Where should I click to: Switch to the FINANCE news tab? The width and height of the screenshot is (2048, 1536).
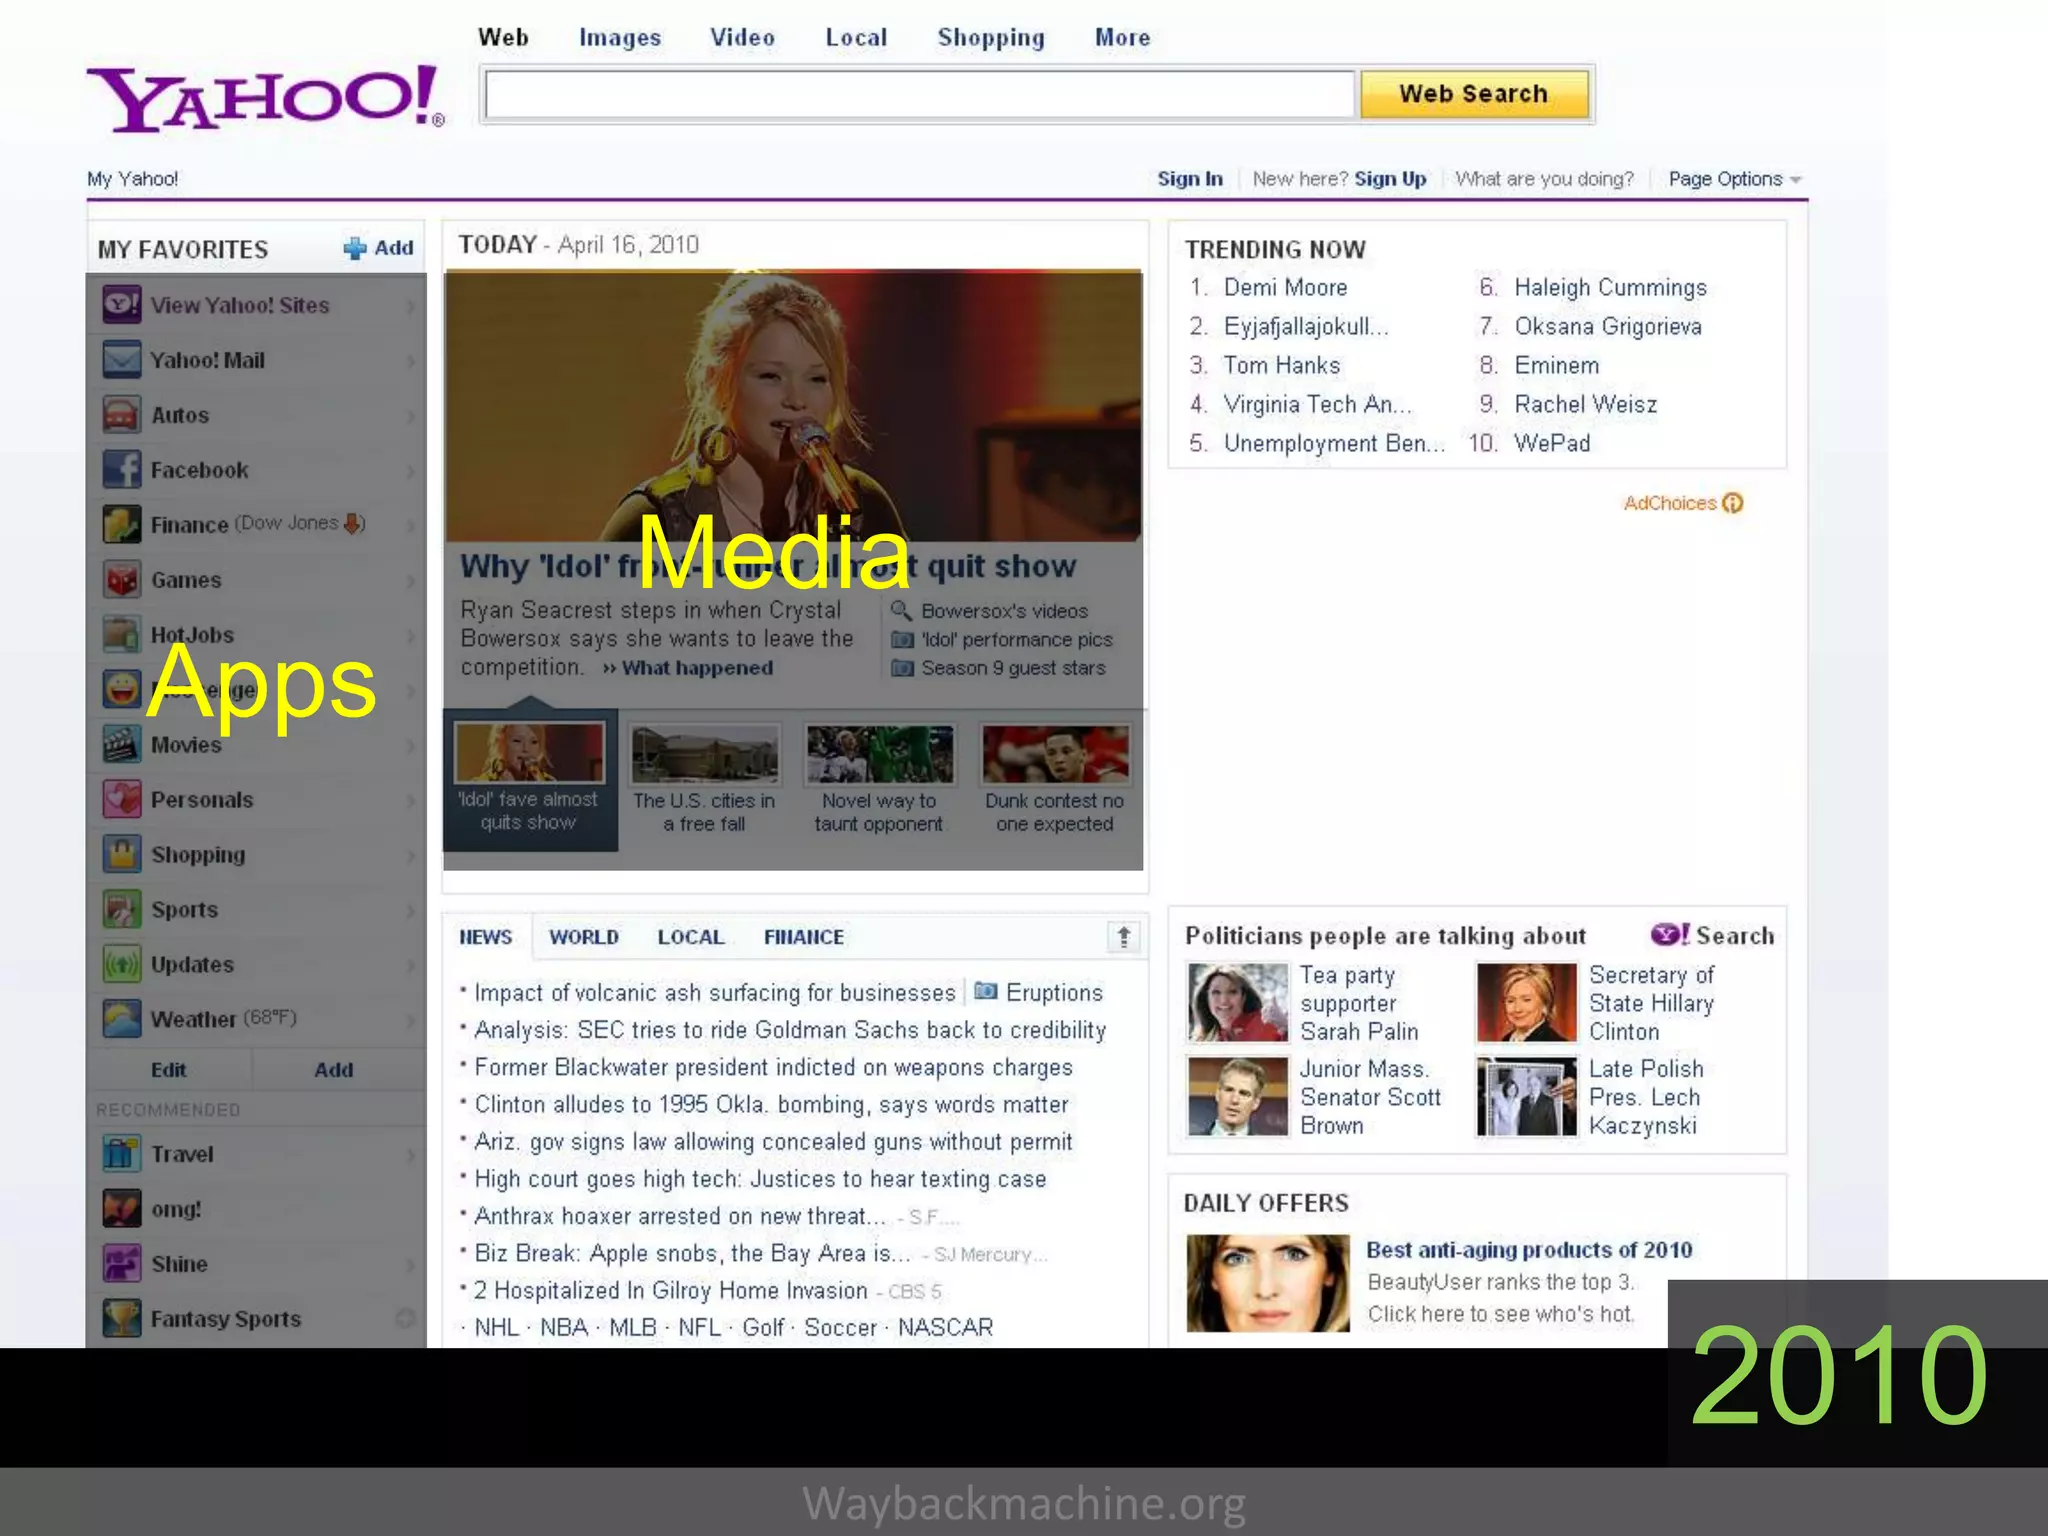[804, 937]
